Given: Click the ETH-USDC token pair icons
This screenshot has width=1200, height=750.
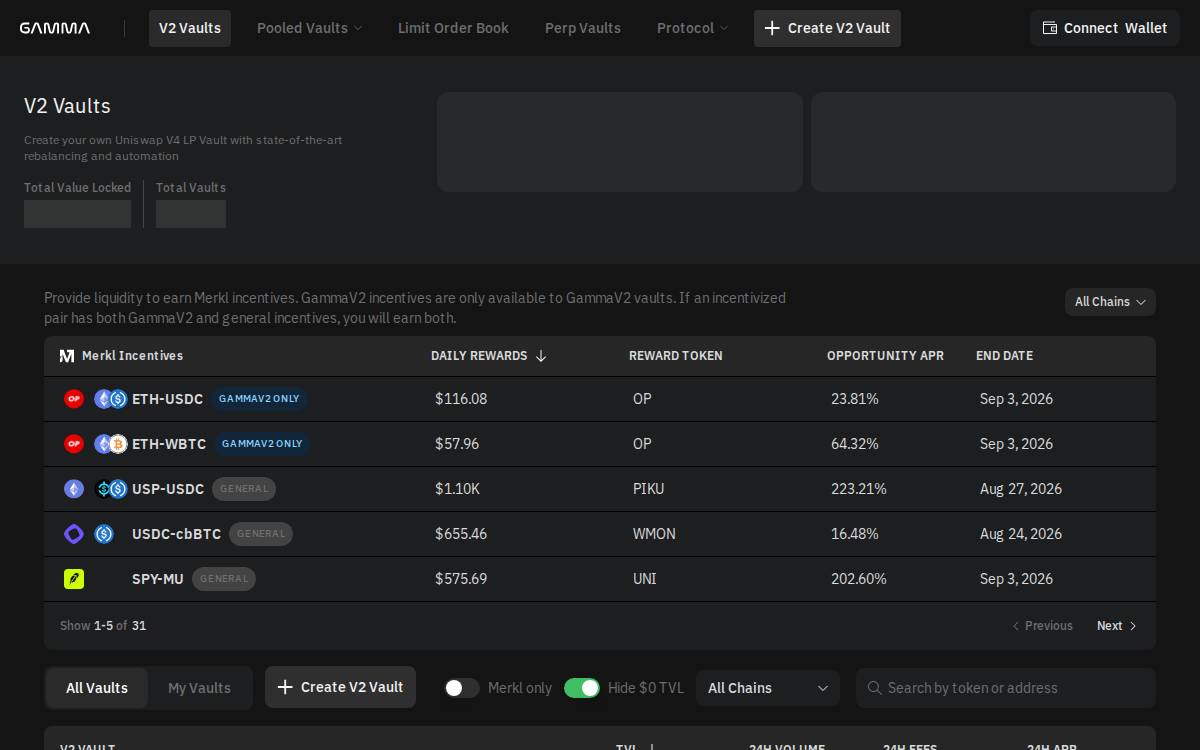Looking at the screenshot, I should (x=111, y=399).
